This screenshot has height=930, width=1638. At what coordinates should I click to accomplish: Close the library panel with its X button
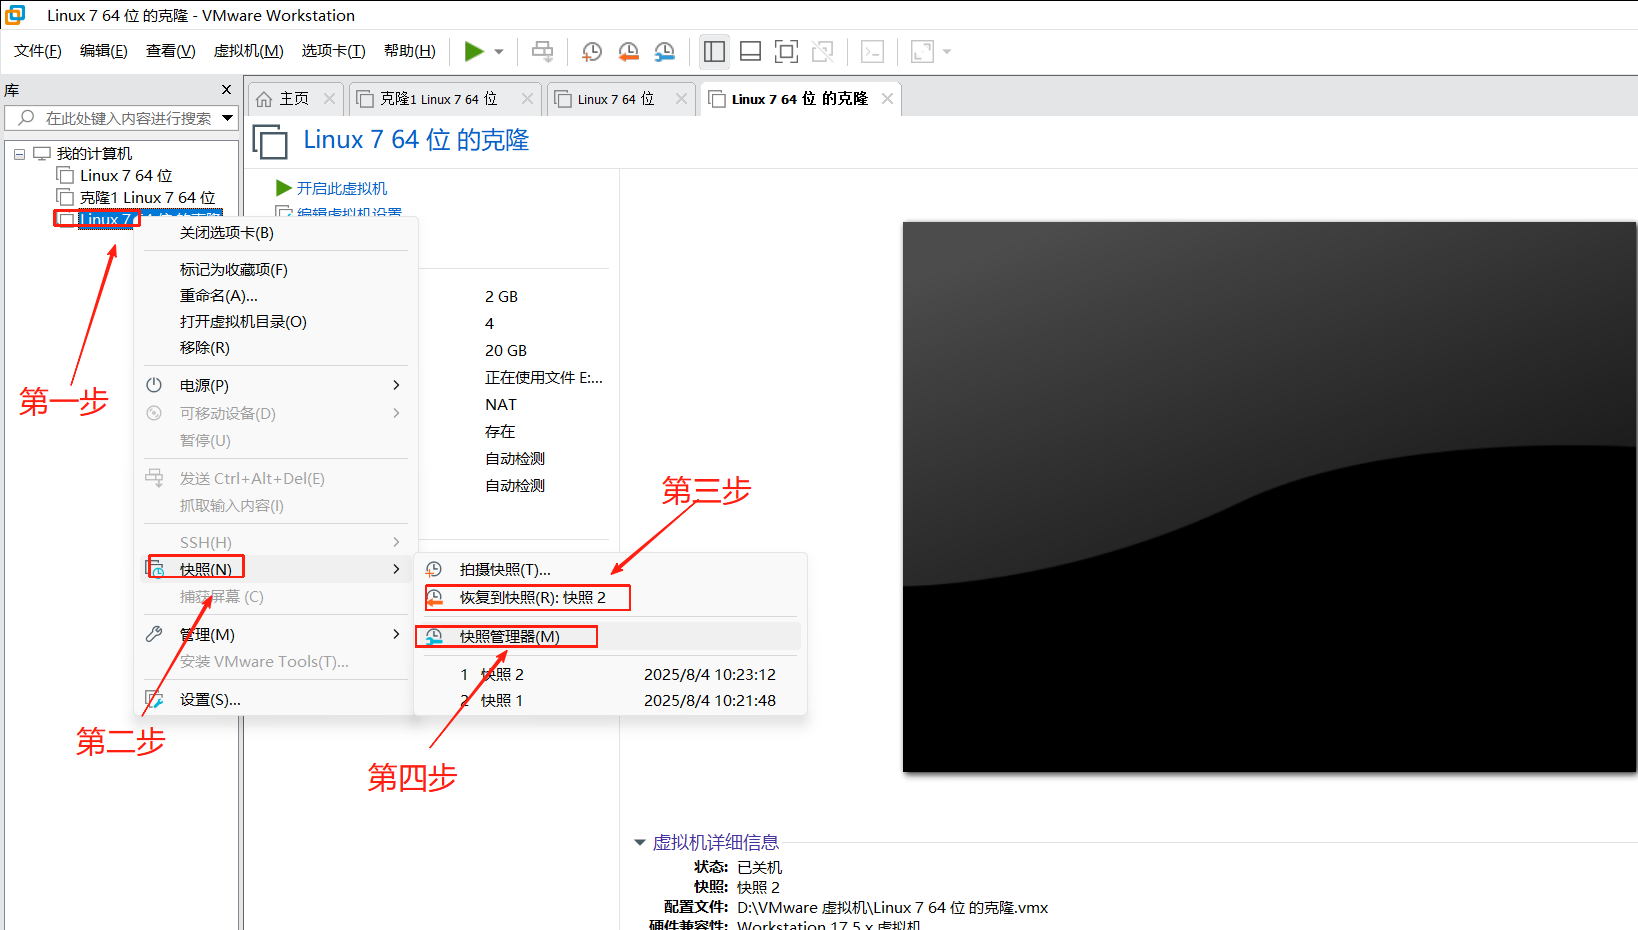(x=226, y=90)
